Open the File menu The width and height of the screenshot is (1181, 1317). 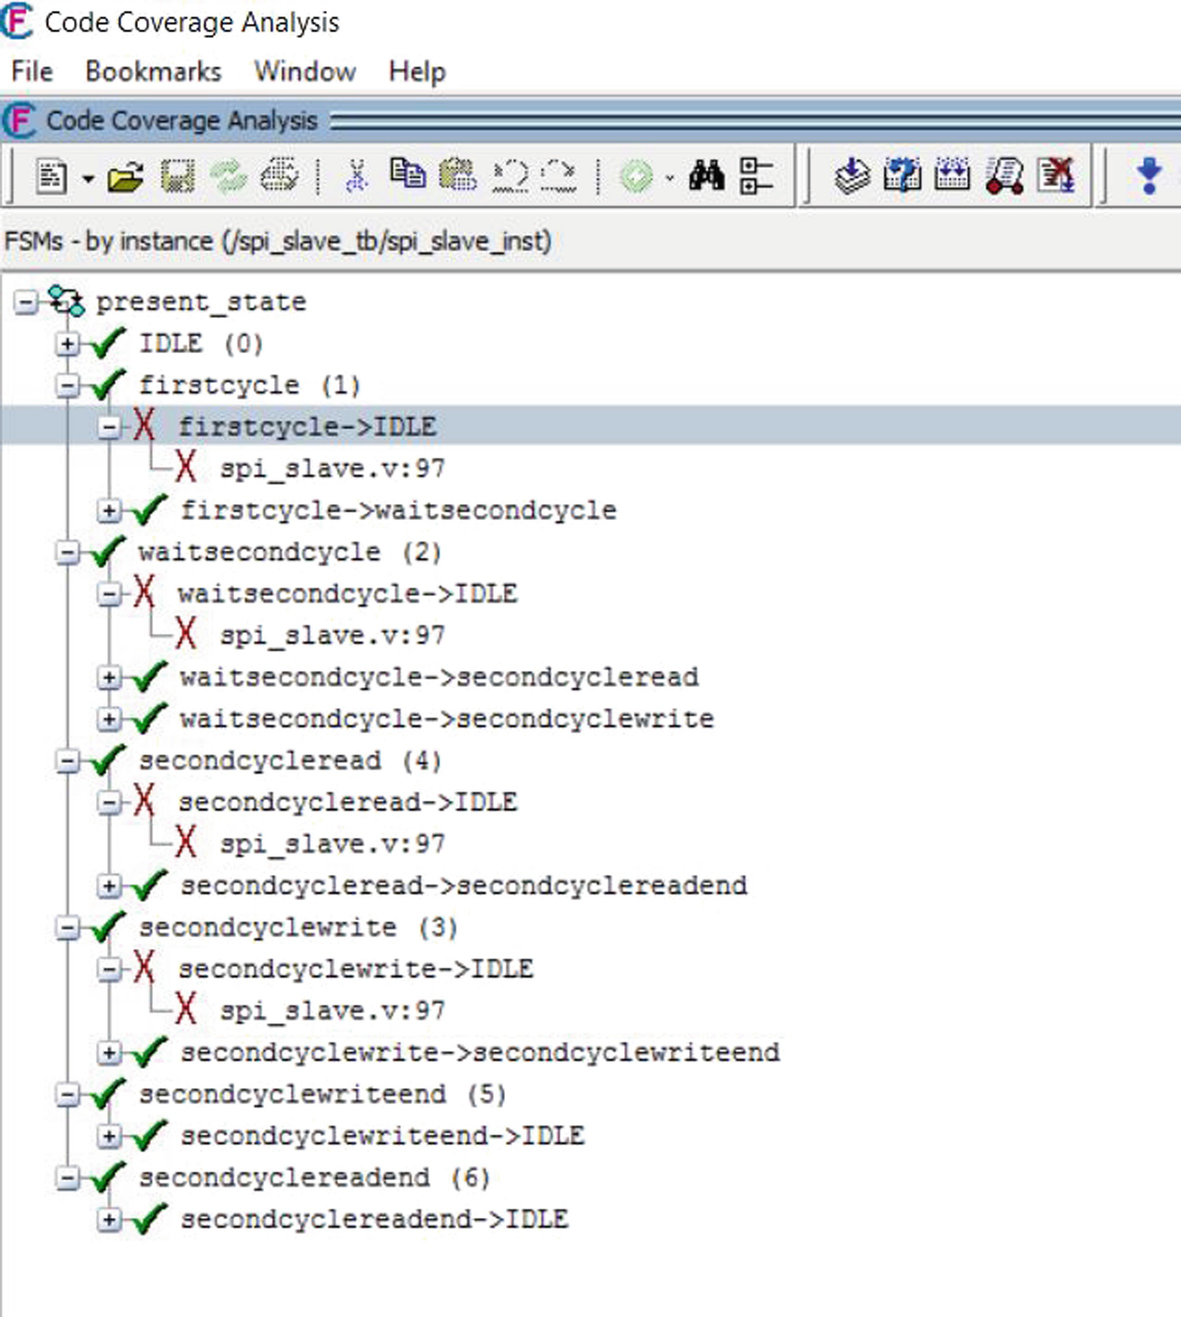[x=32, y=72]
